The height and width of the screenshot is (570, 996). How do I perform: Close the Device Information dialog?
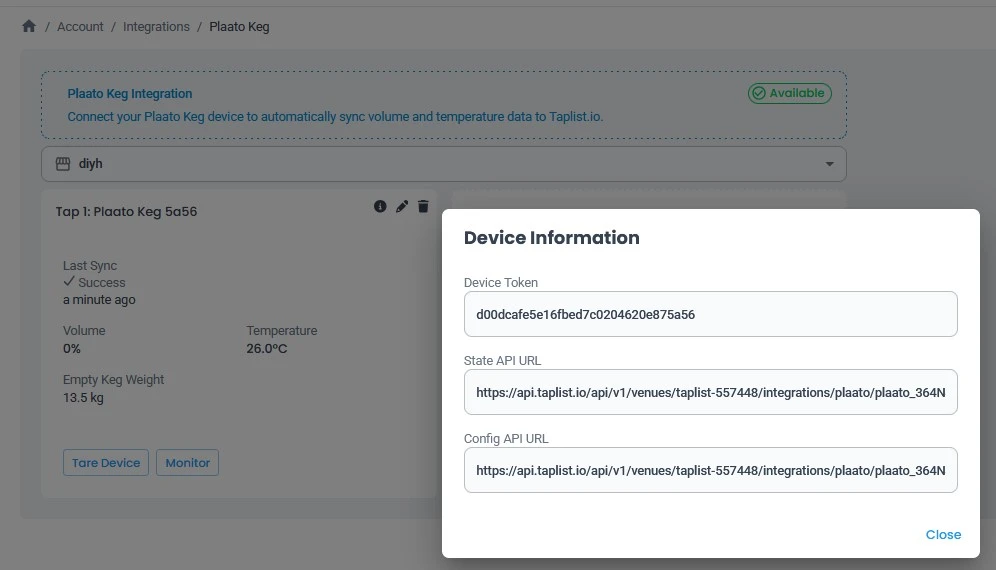[942, 535]
